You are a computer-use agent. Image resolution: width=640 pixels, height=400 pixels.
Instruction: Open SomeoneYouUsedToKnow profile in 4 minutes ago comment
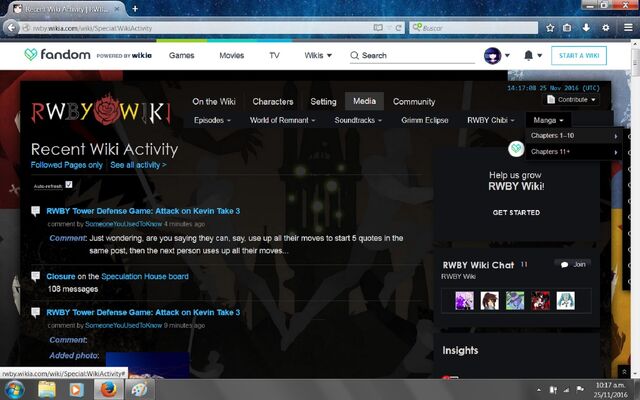[124, 224]
